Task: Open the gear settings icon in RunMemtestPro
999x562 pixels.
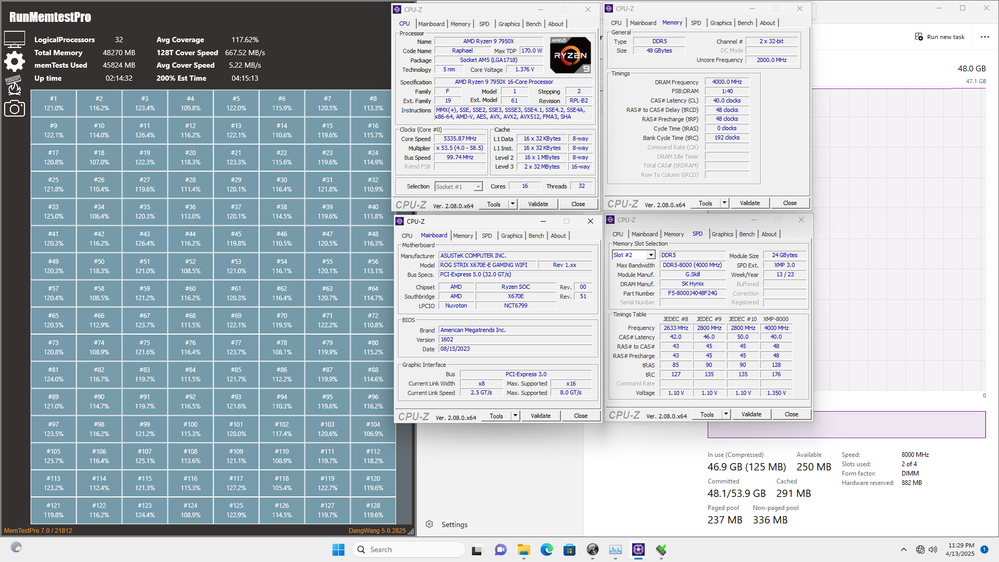Action: point(14,62)
